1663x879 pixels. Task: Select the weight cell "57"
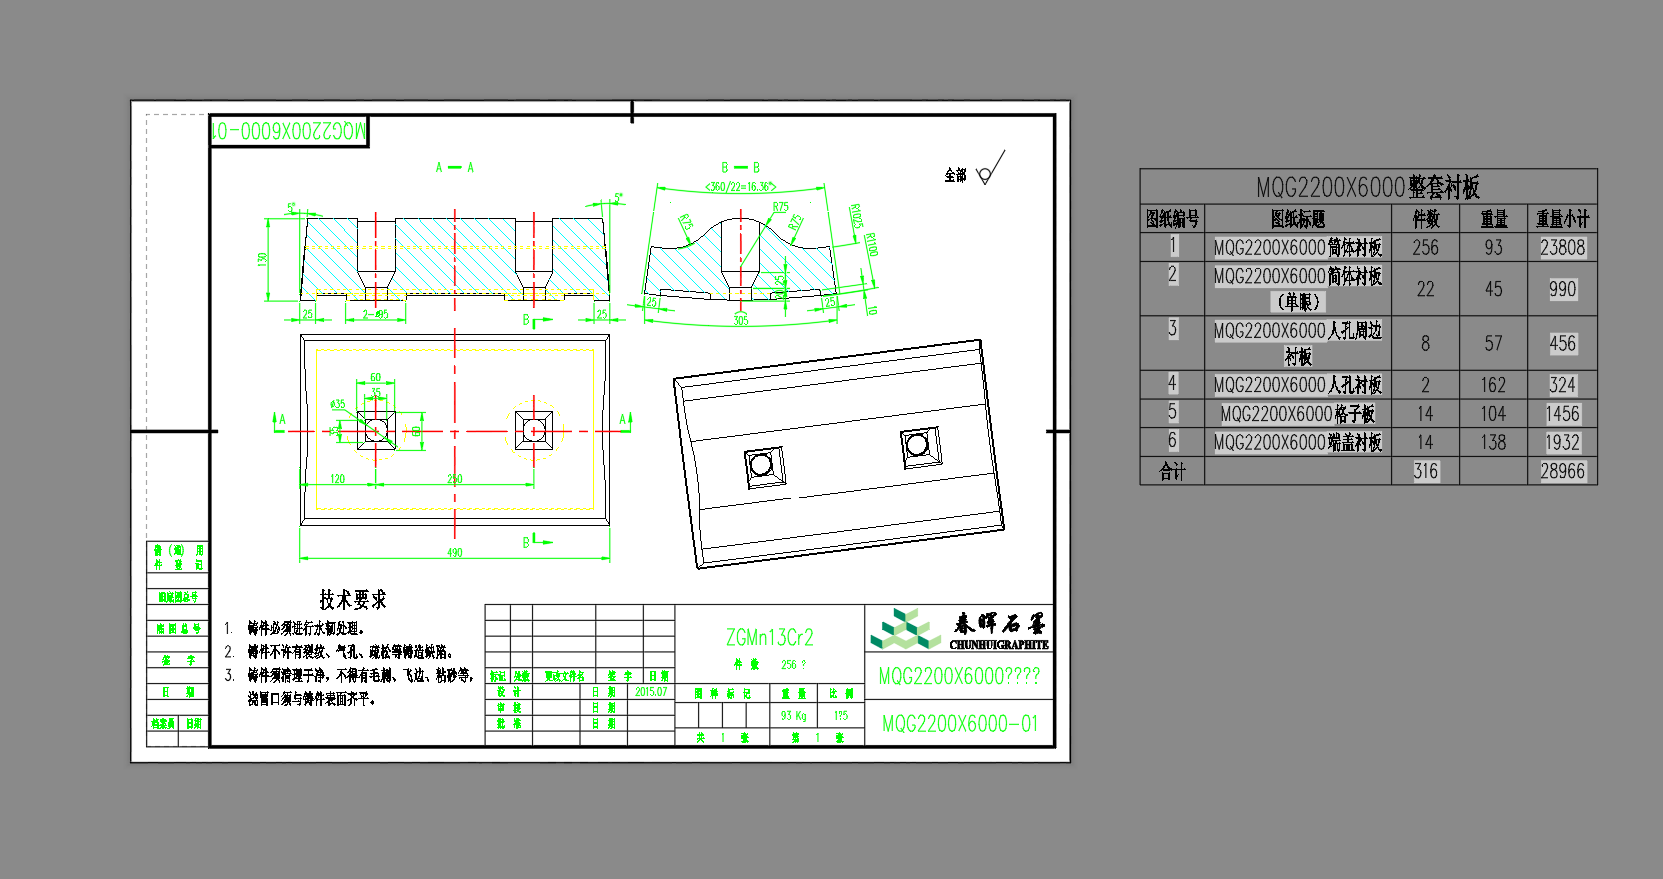1493,343
